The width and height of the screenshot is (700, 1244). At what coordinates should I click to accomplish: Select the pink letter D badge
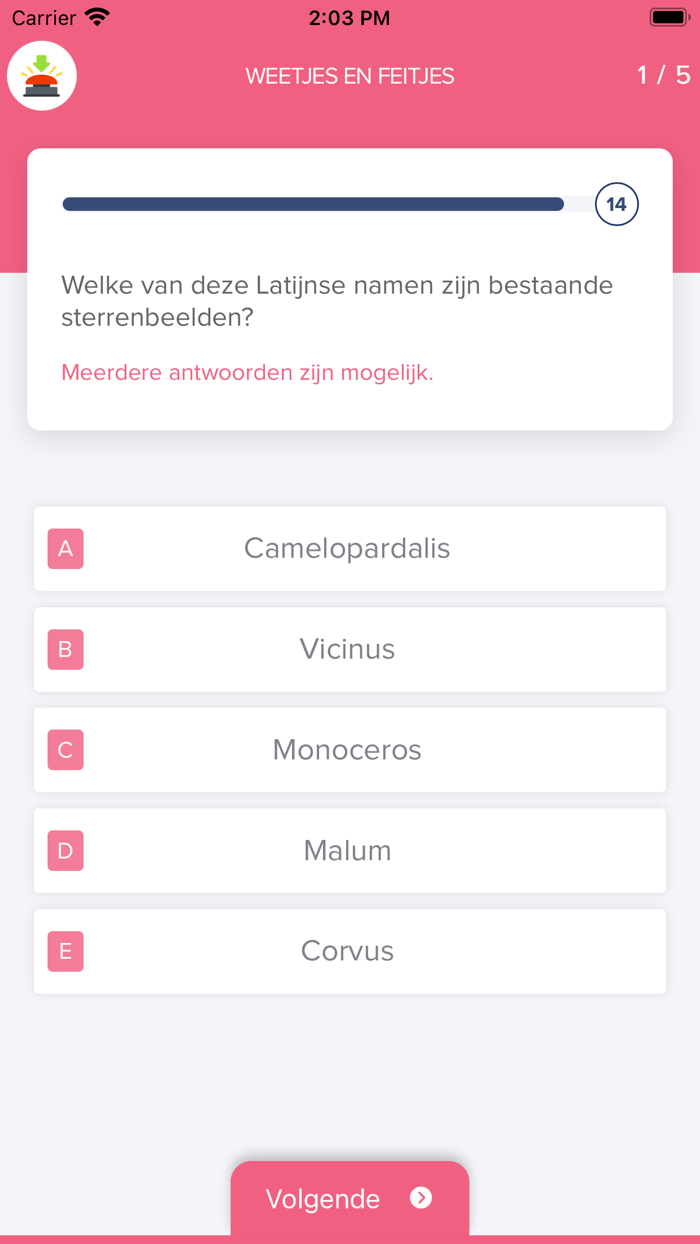pos(65,851)
